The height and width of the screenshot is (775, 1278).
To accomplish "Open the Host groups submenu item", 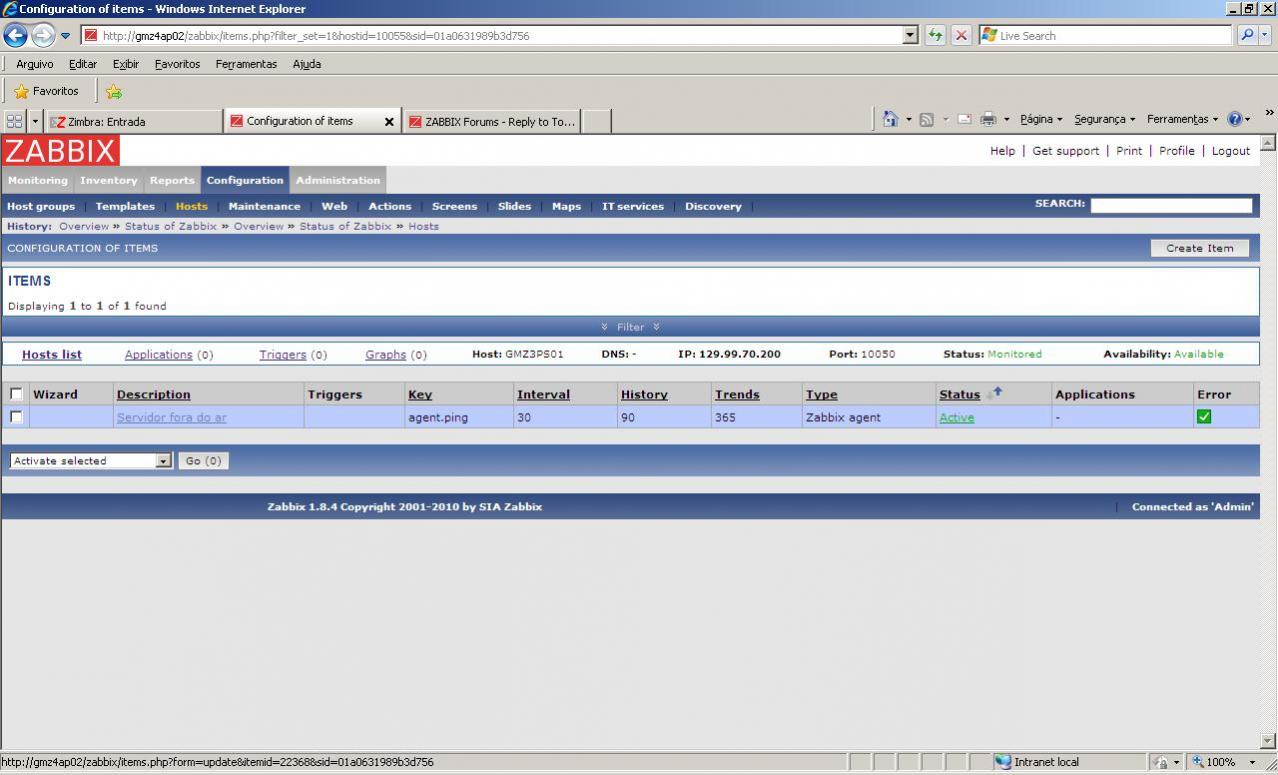I will coord(41,206).
